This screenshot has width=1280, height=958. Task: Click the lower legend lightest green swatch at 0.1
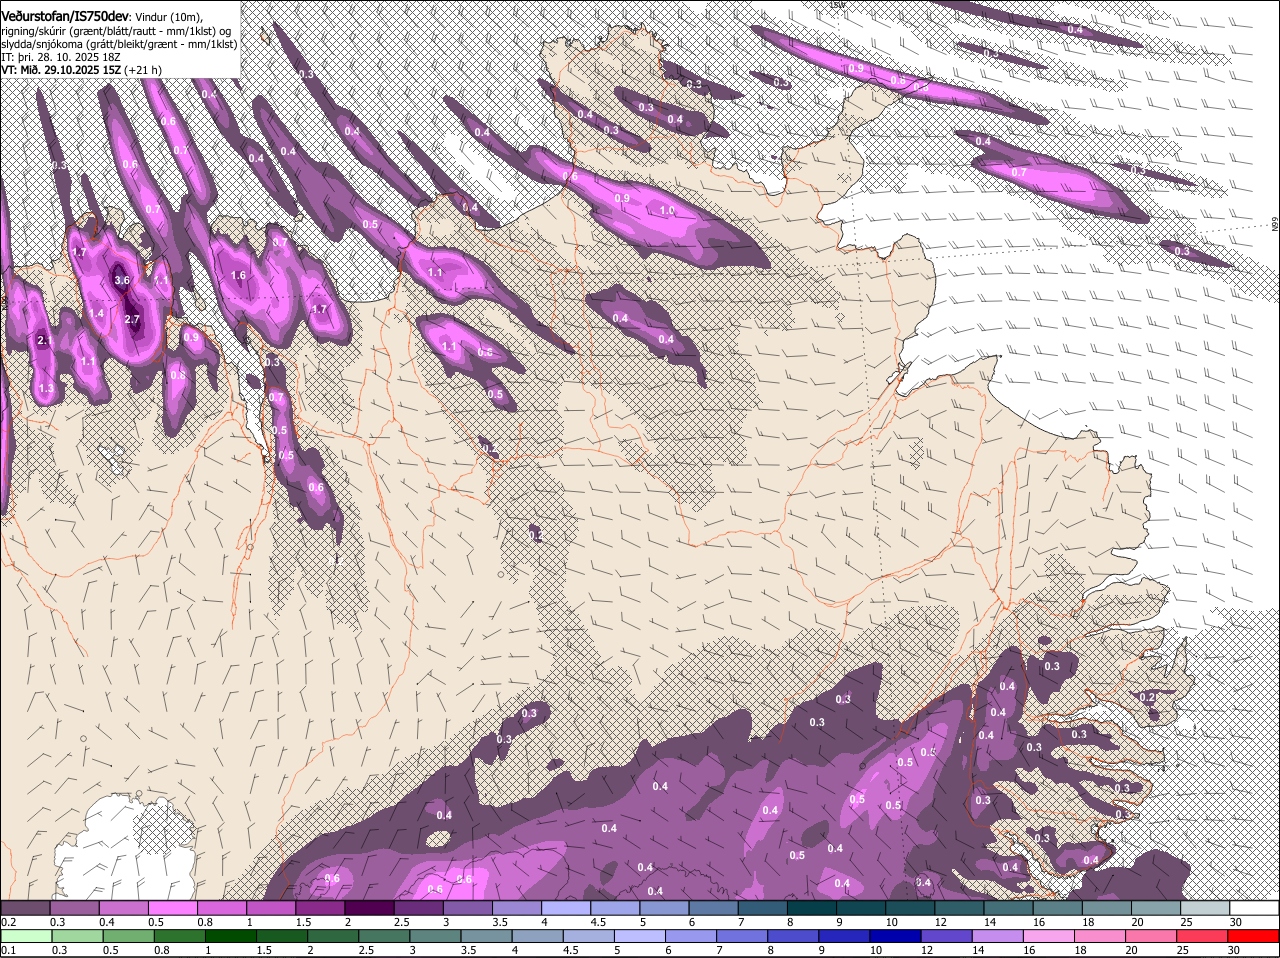click(24, 936)
